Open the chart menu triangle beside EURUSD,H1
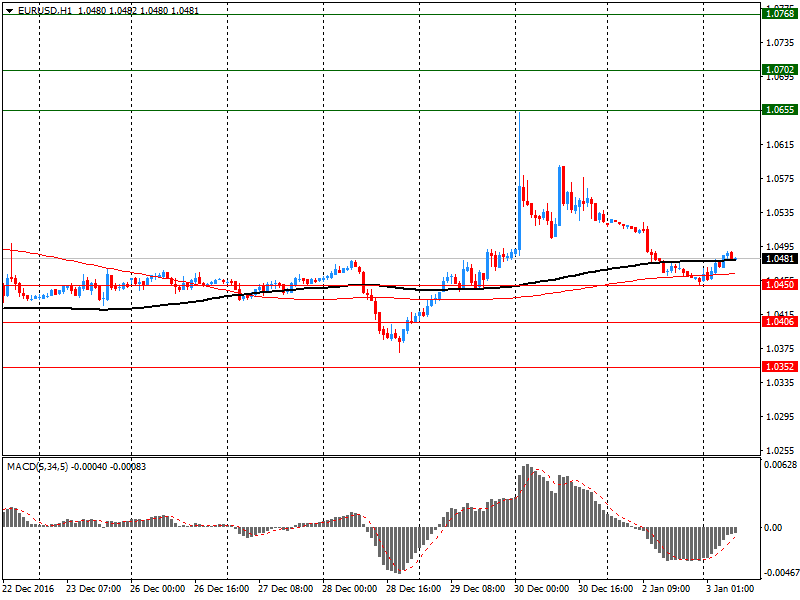800x600 pixels. [9, 11]
